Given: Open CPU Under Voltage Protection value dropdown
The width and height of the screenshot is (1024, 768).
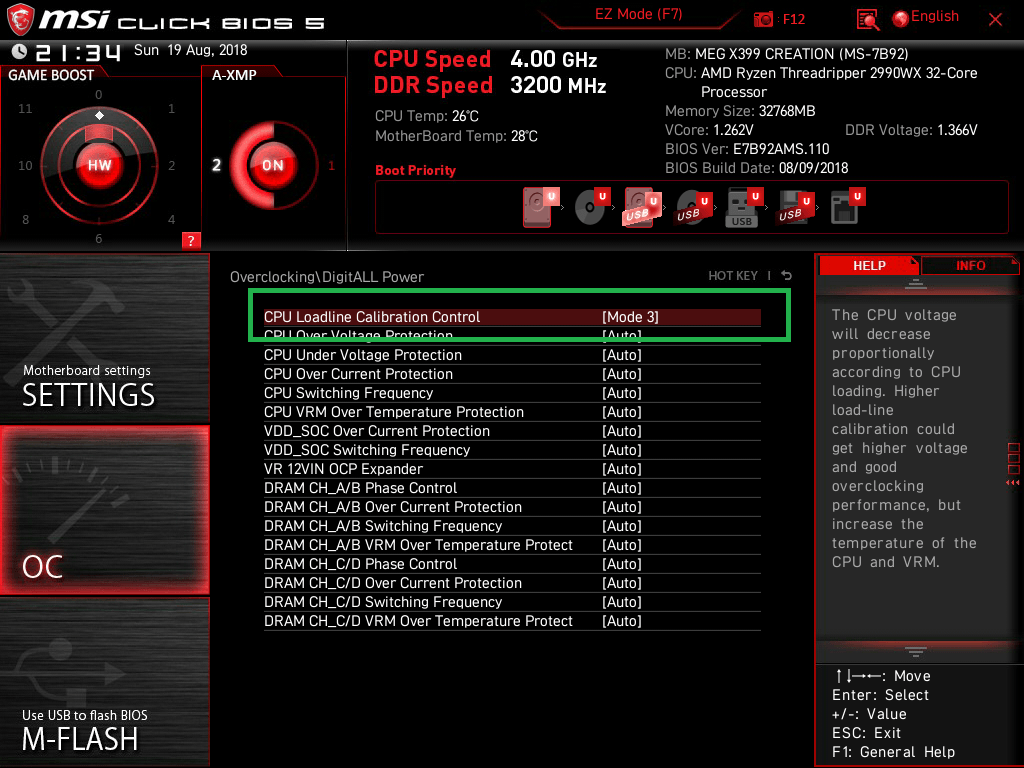Looking at the screenshot, I should point(621,355).
